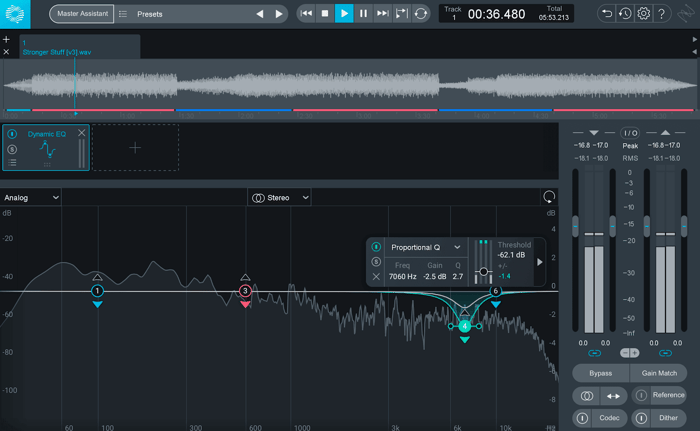Open the Stereo channel dropdown

click(x=279, y=197)
